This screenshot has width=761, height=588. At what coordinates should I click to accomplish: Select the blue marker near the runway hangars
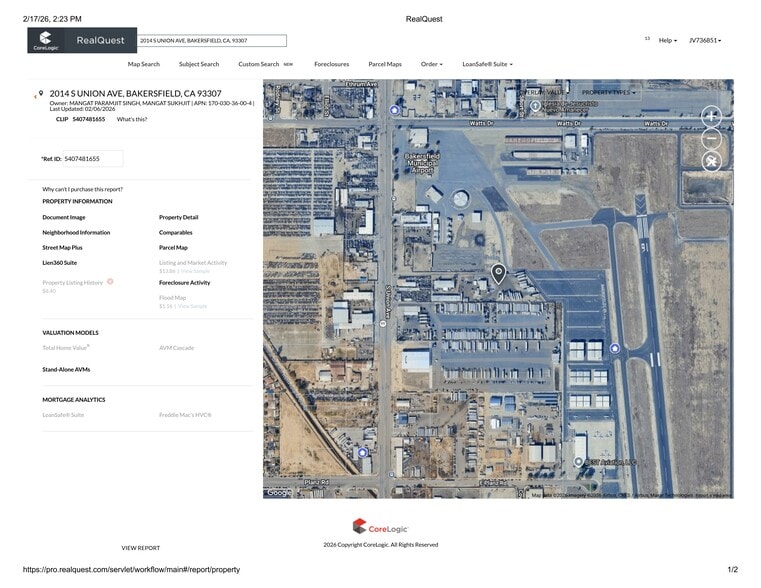coord(615,348)
